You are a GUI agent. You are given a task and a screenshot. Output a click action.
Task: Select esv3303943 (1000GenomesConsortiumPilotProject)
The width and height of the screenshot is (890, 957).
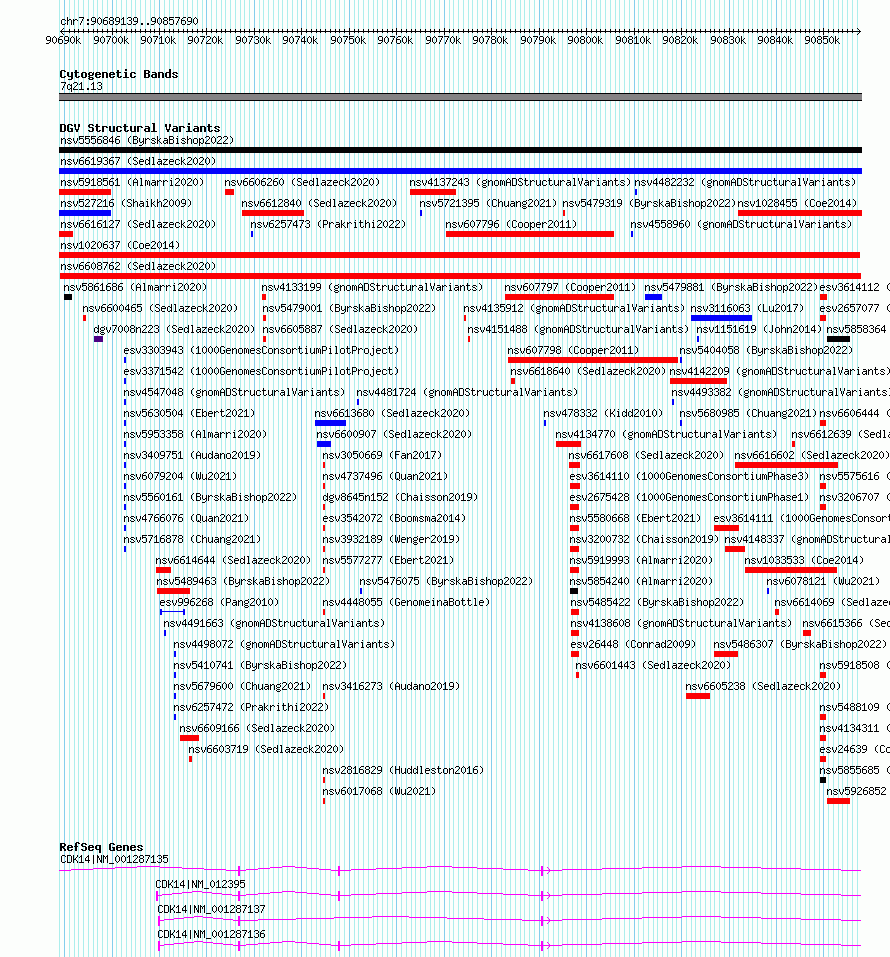pyautogui.click(x=261, y=350)
